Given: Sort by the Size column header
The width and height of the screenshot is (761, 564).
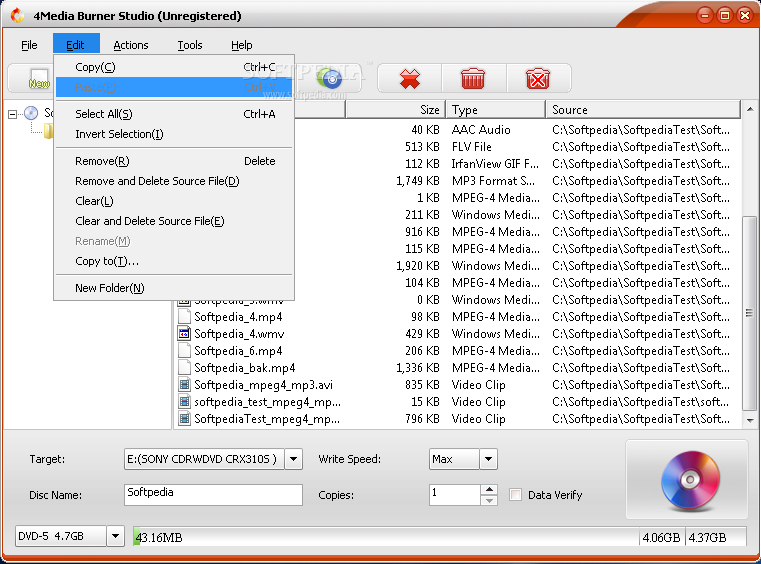Looking at the screenshot, I should (395, 110).
